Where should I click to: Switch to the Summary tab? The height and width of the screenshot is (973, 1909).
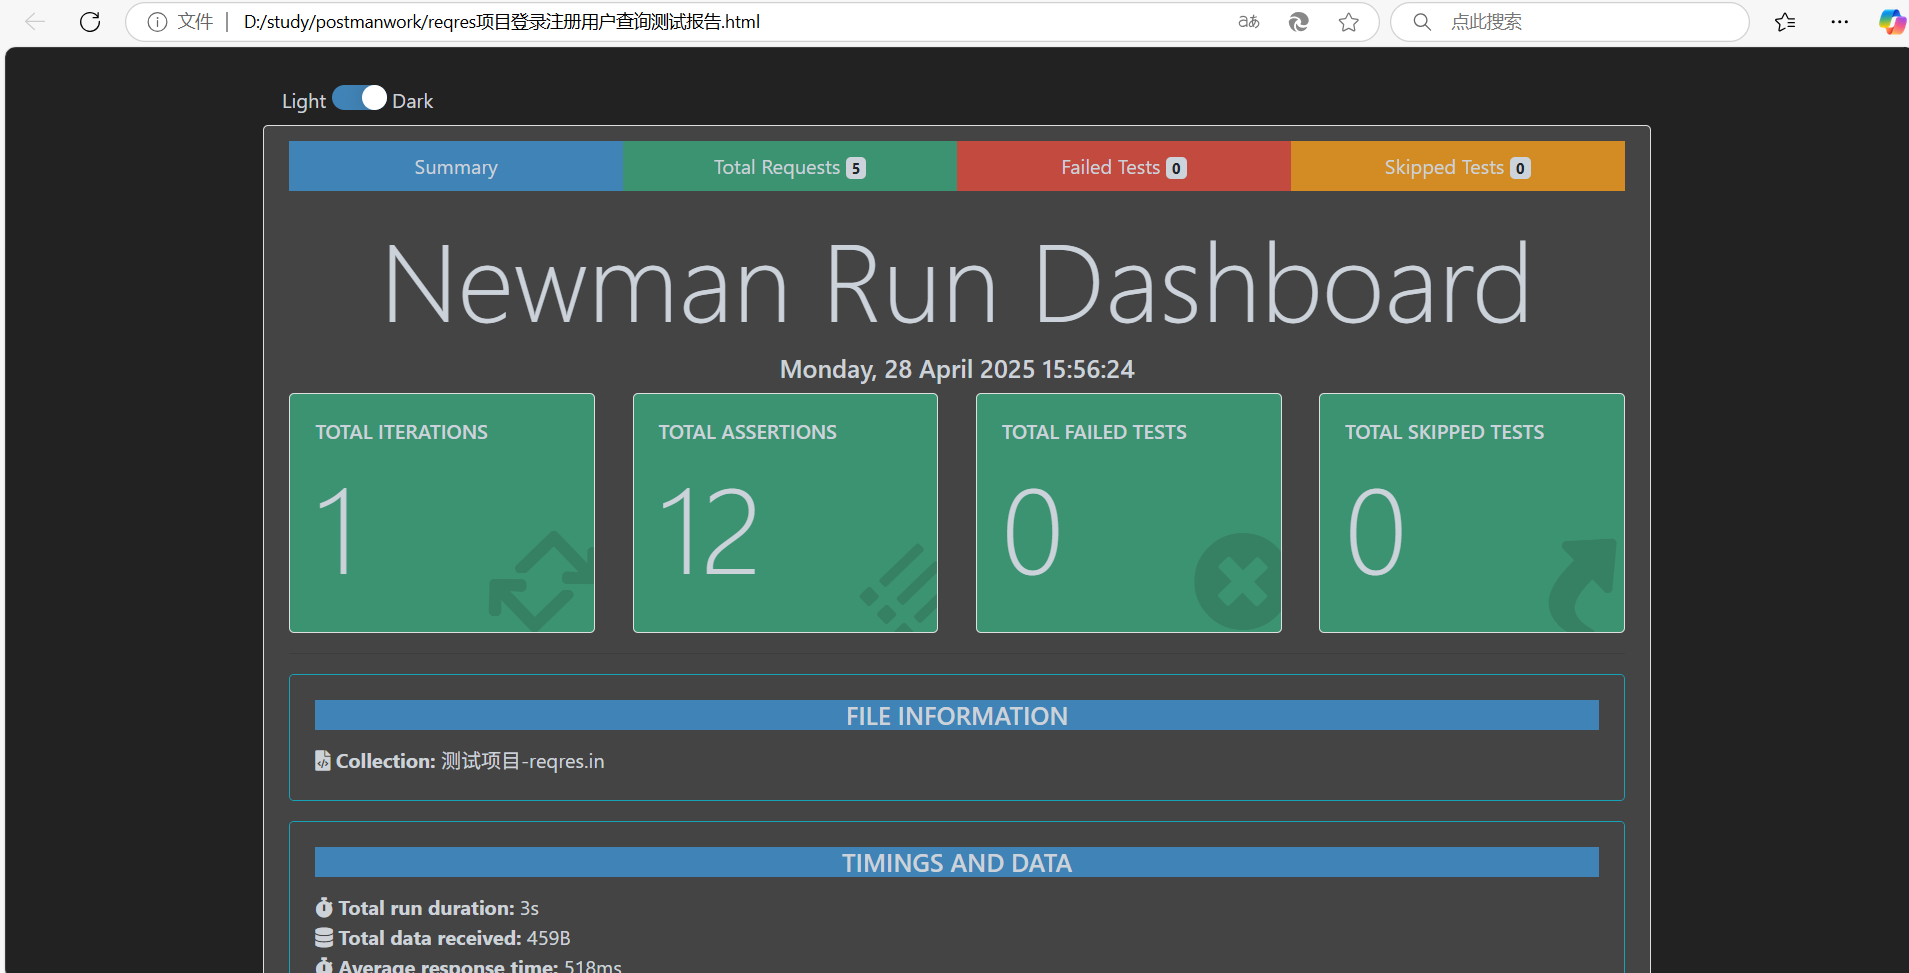click(456, 166)
